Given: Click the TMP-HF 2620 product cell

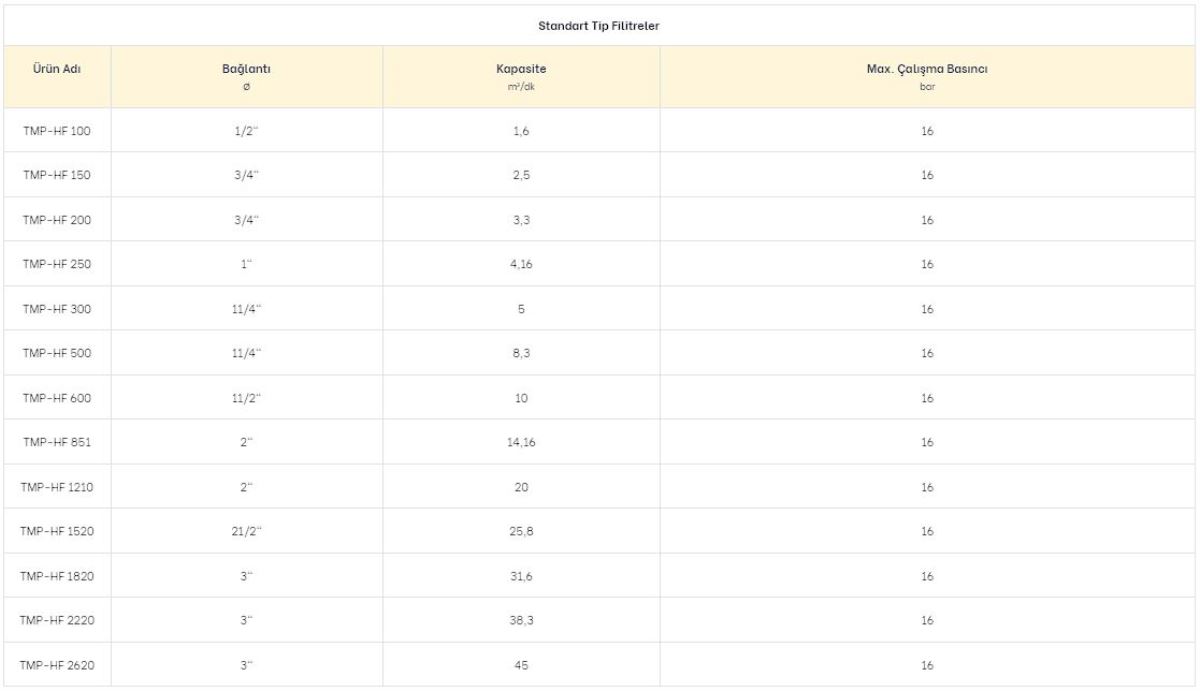Looking at the screenshot, I should tap(57, 665).
